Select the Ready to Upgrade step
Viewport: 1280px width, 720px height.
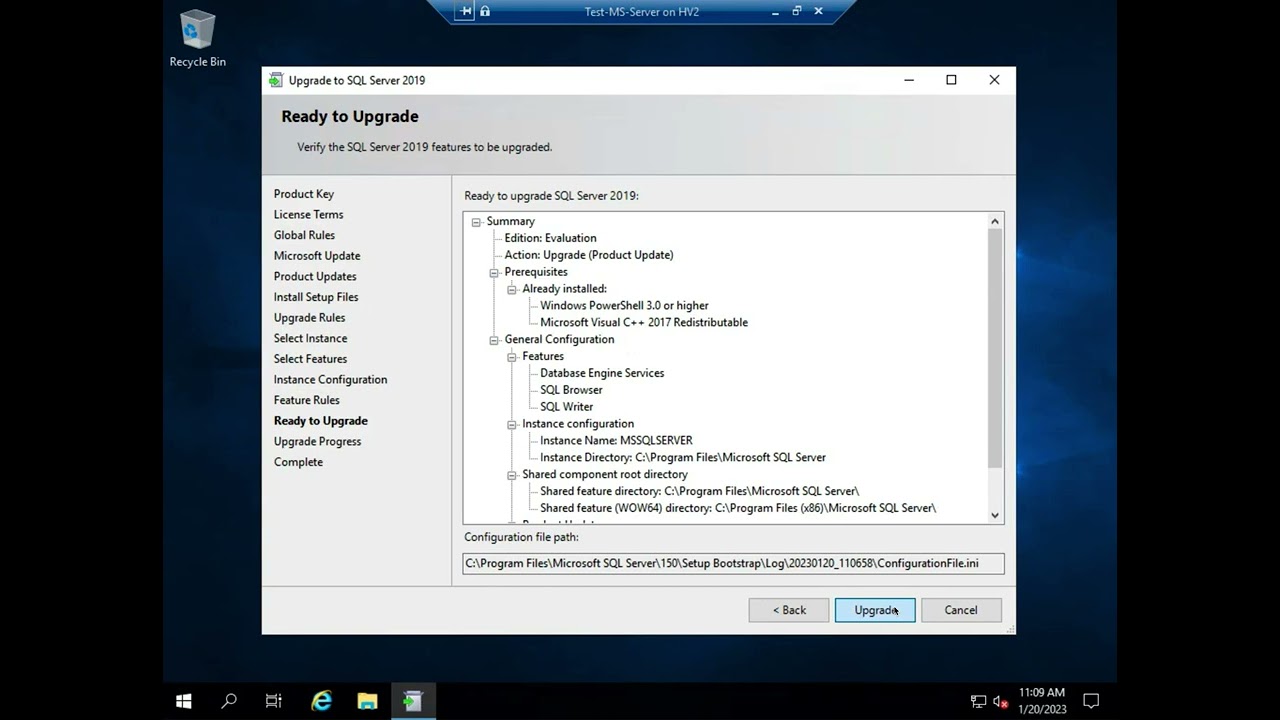coord(320,421)
